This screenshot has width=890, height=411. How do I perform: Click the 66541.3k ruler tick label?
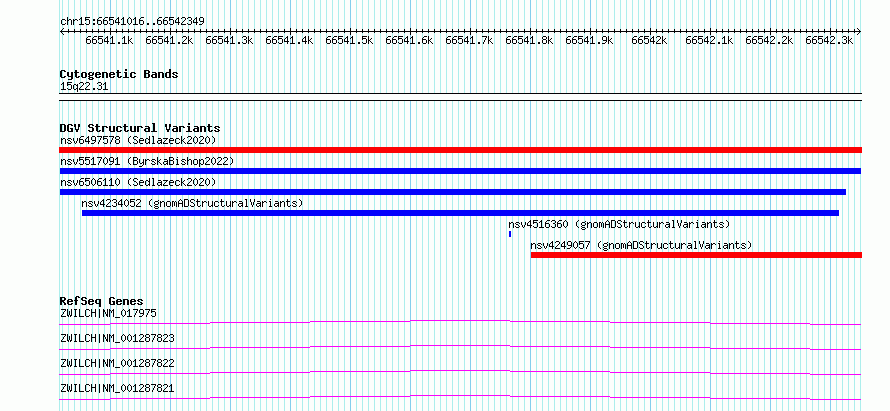229,41
